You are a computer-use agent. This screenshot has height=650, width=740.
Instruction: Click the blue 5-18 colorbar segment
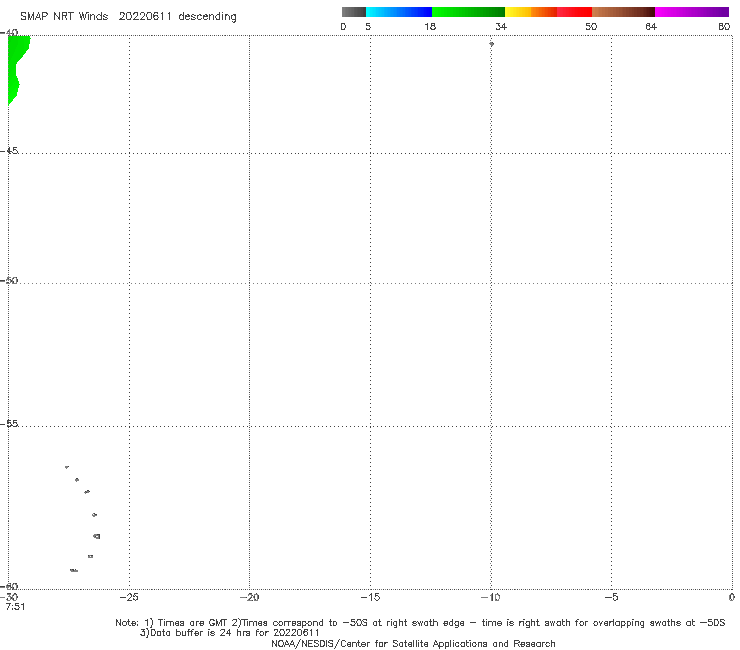[x=399, y=12]
